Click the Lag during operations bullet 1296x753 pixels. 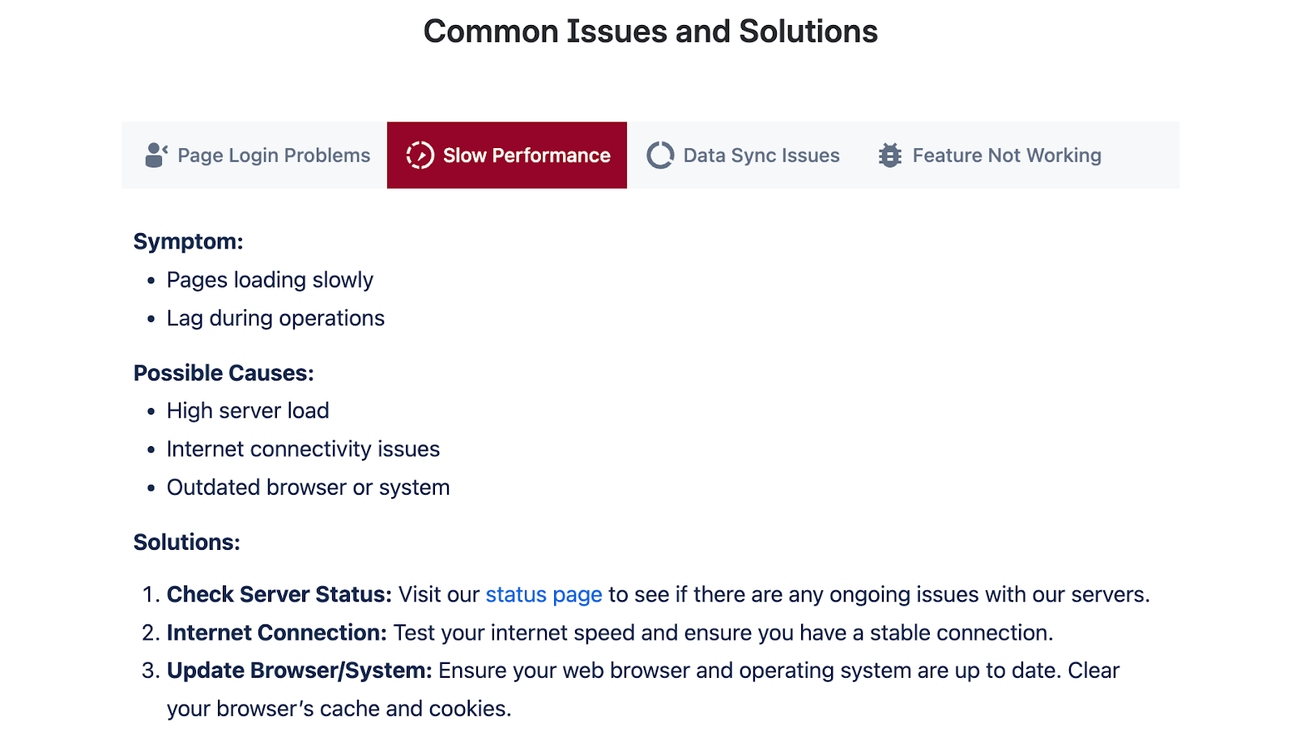pos(276,318)
